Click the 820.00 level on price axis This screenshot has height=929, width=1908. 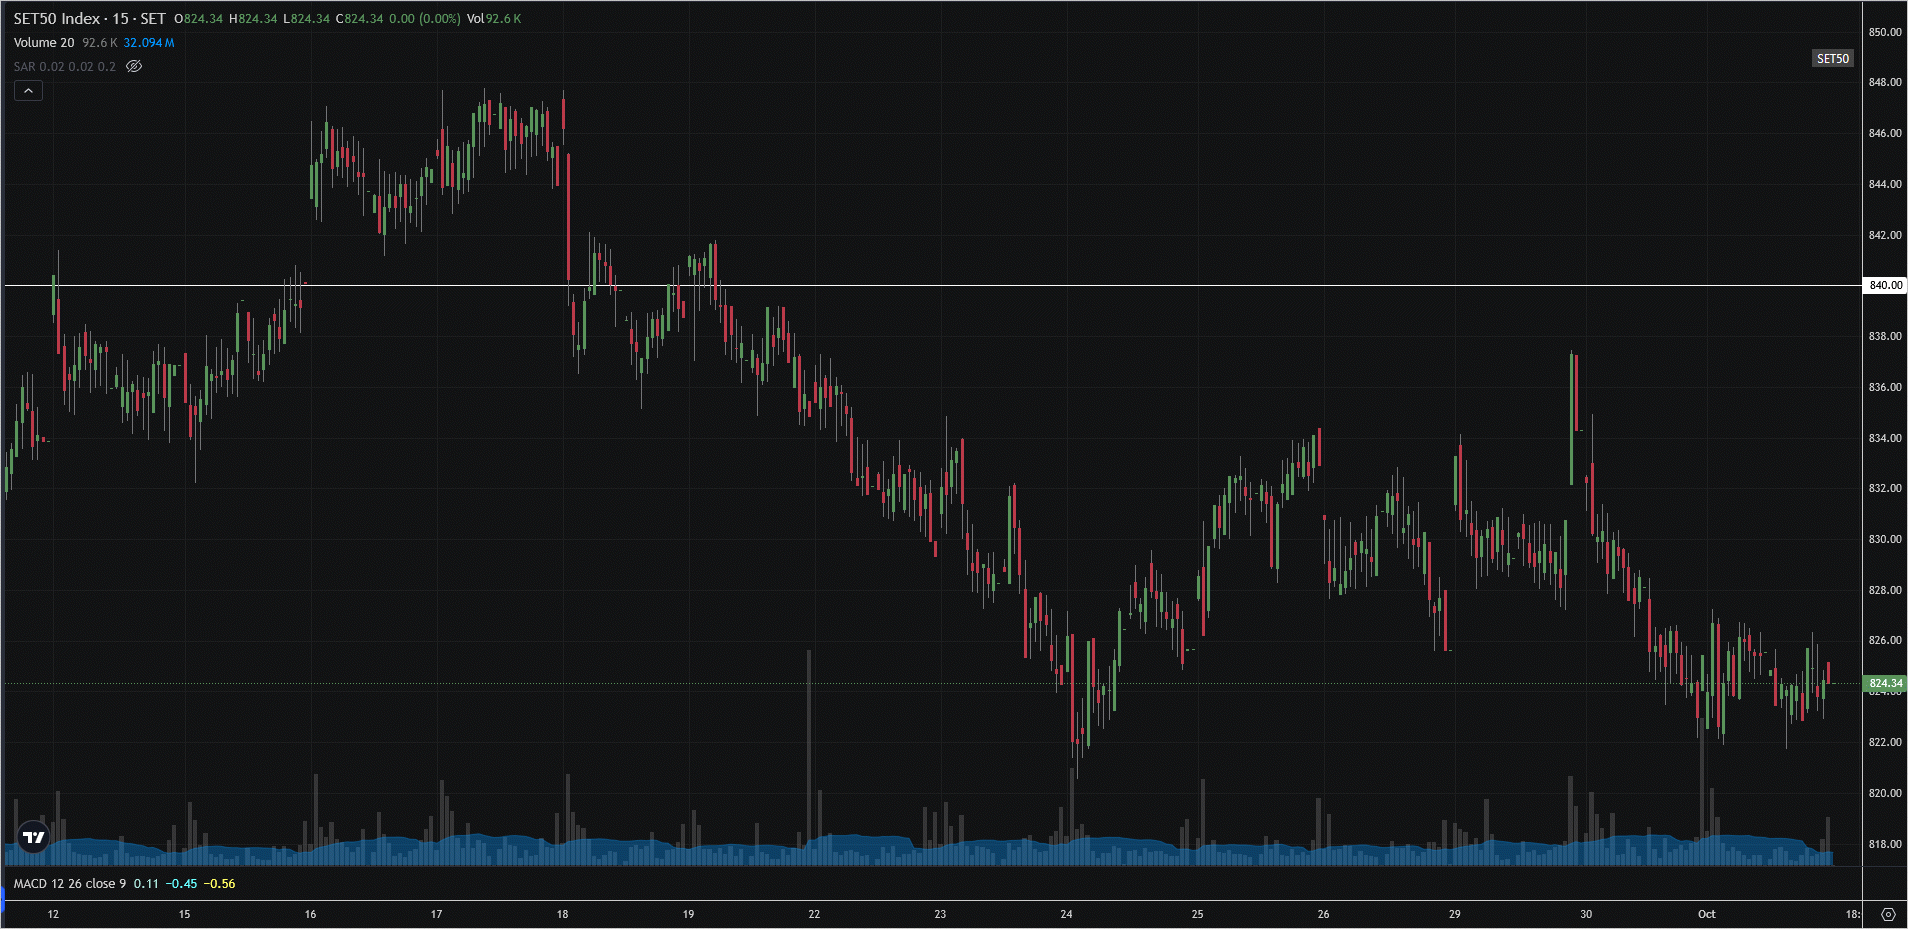[x=1885, y=793]
